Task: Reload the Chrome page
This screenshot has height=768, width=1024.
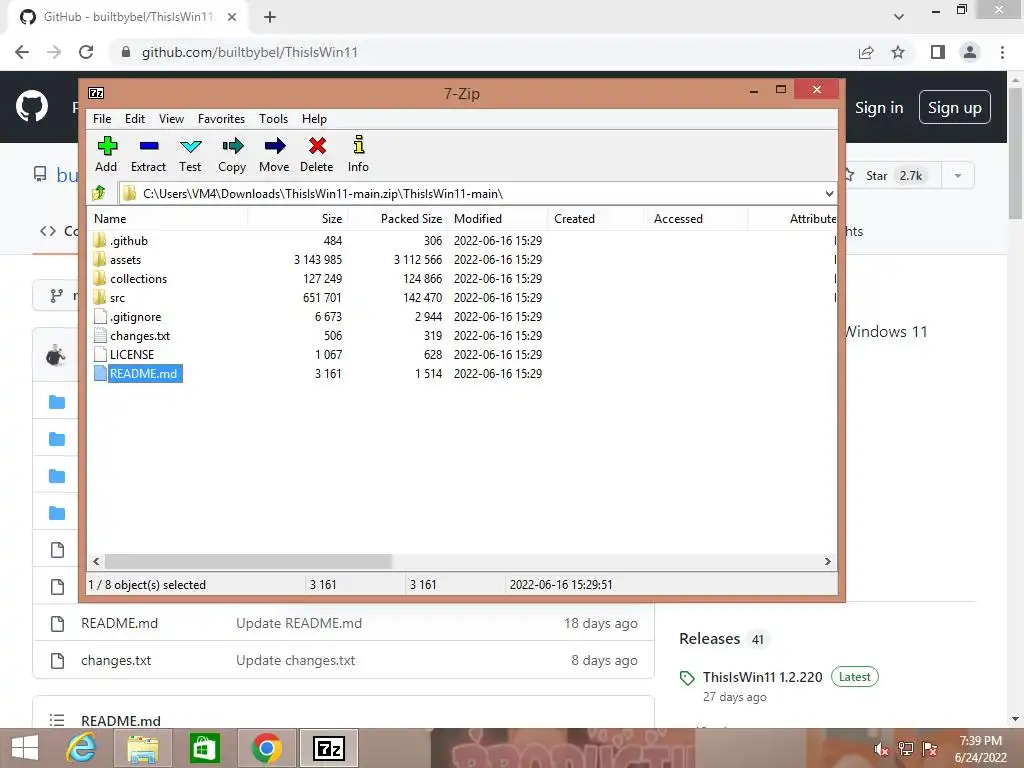Action: point(86,52)
